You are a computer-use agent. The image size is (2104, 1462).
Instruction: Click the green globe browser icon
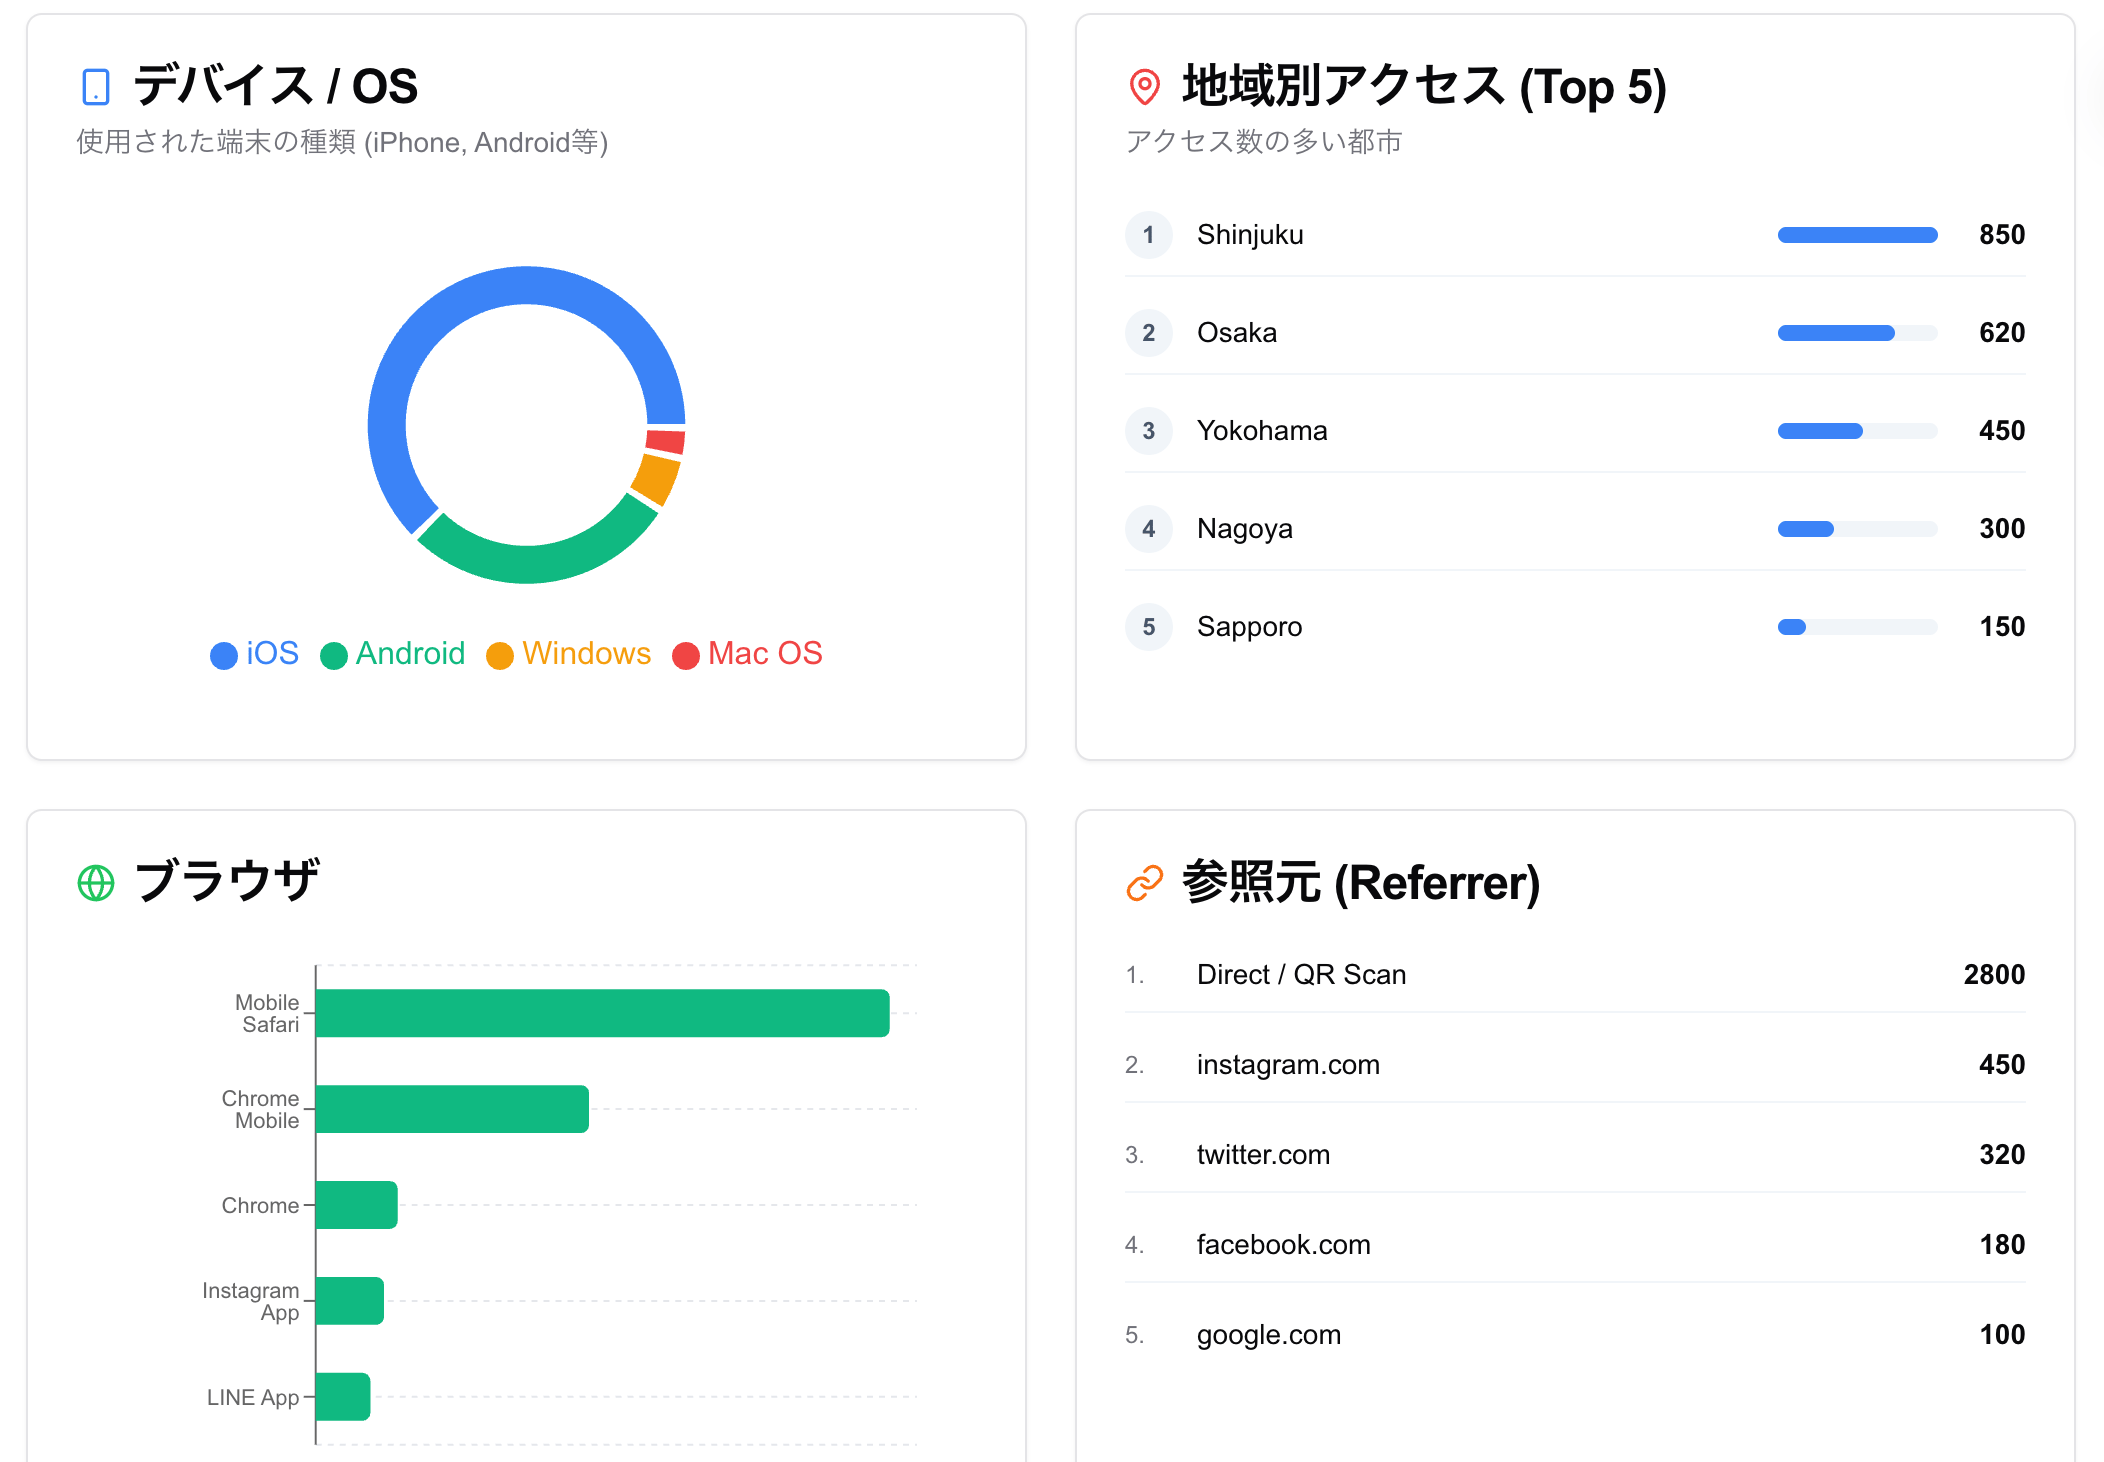pos(96,883)
